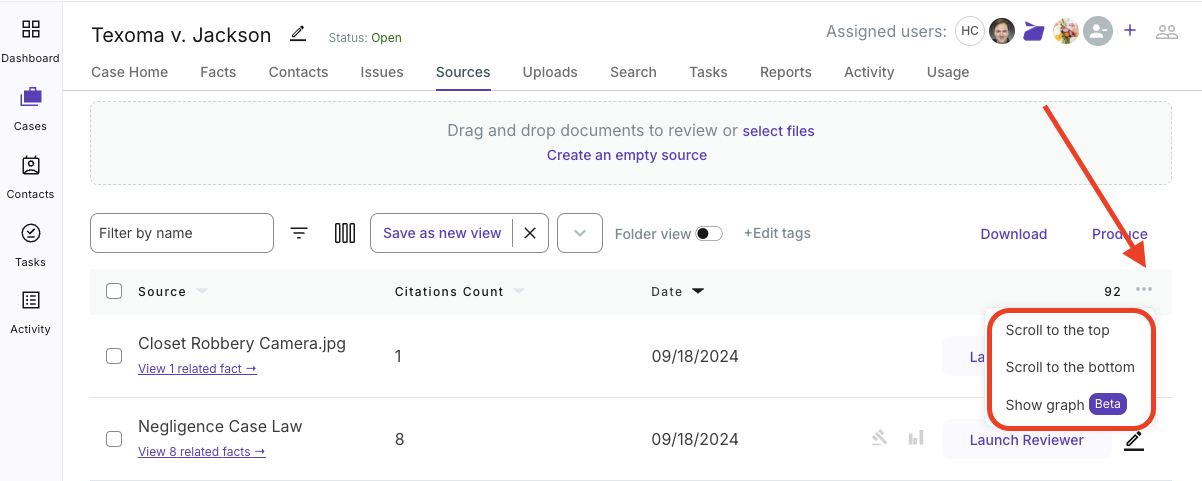
Task: Open the Dashboard sidebar icon
Action: pos(30,30)
